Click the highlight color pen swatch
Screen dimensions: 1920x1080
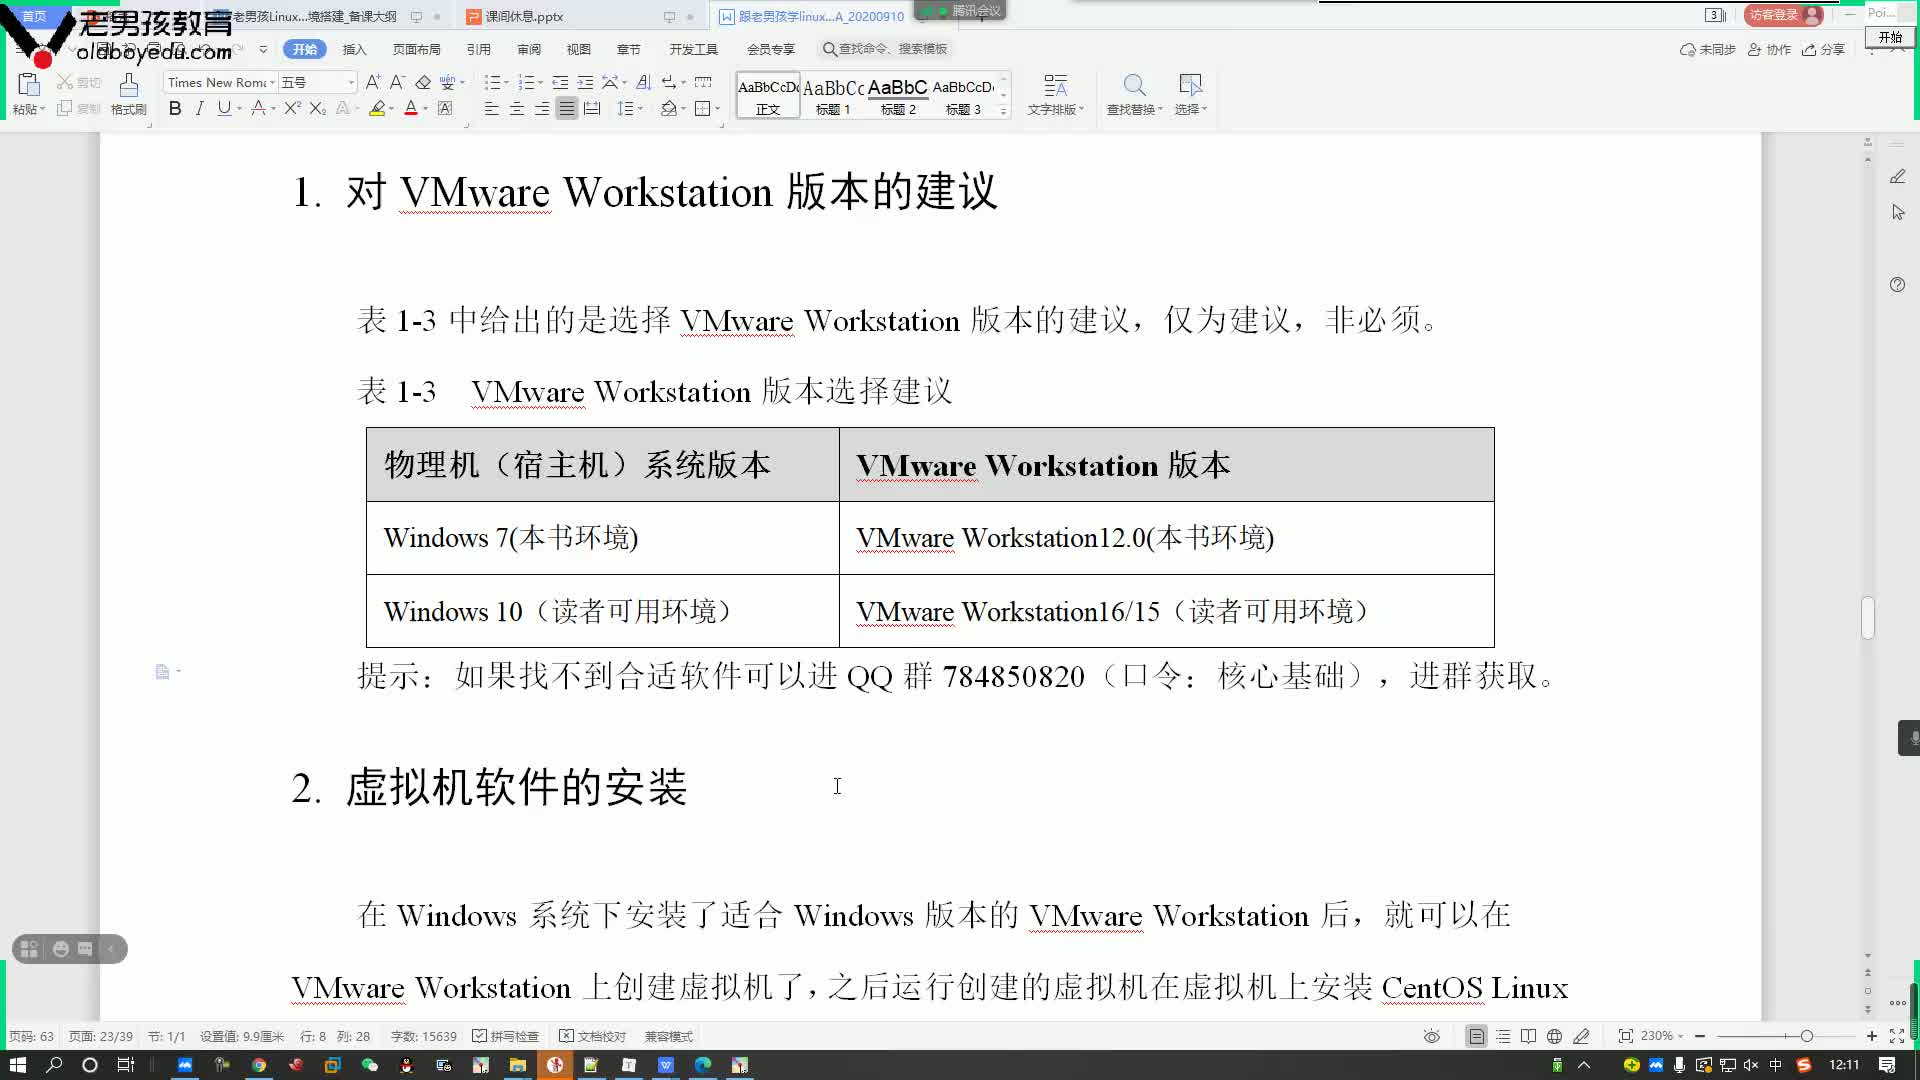[x=377, y=108]
